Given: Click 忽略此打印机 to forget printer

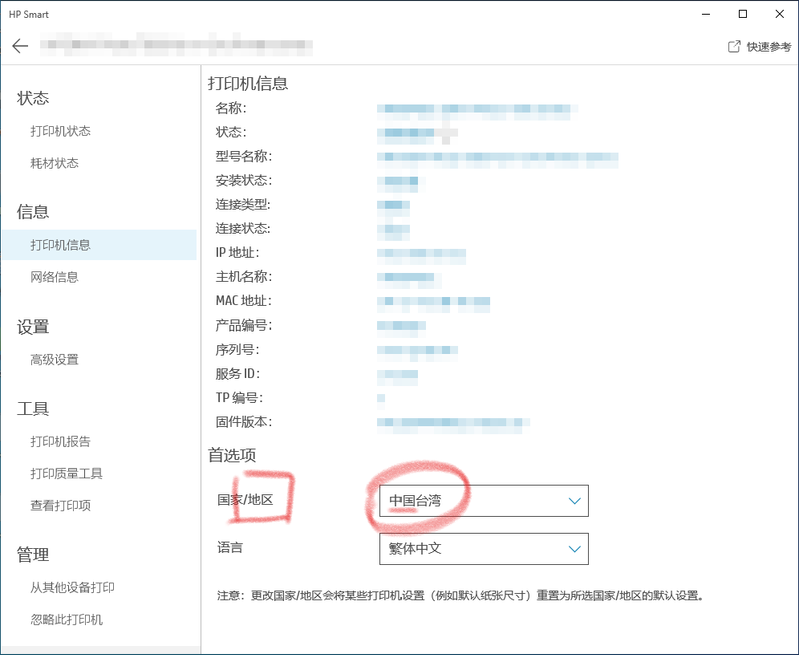Looking at the screenshot, I should click(67, 619).
